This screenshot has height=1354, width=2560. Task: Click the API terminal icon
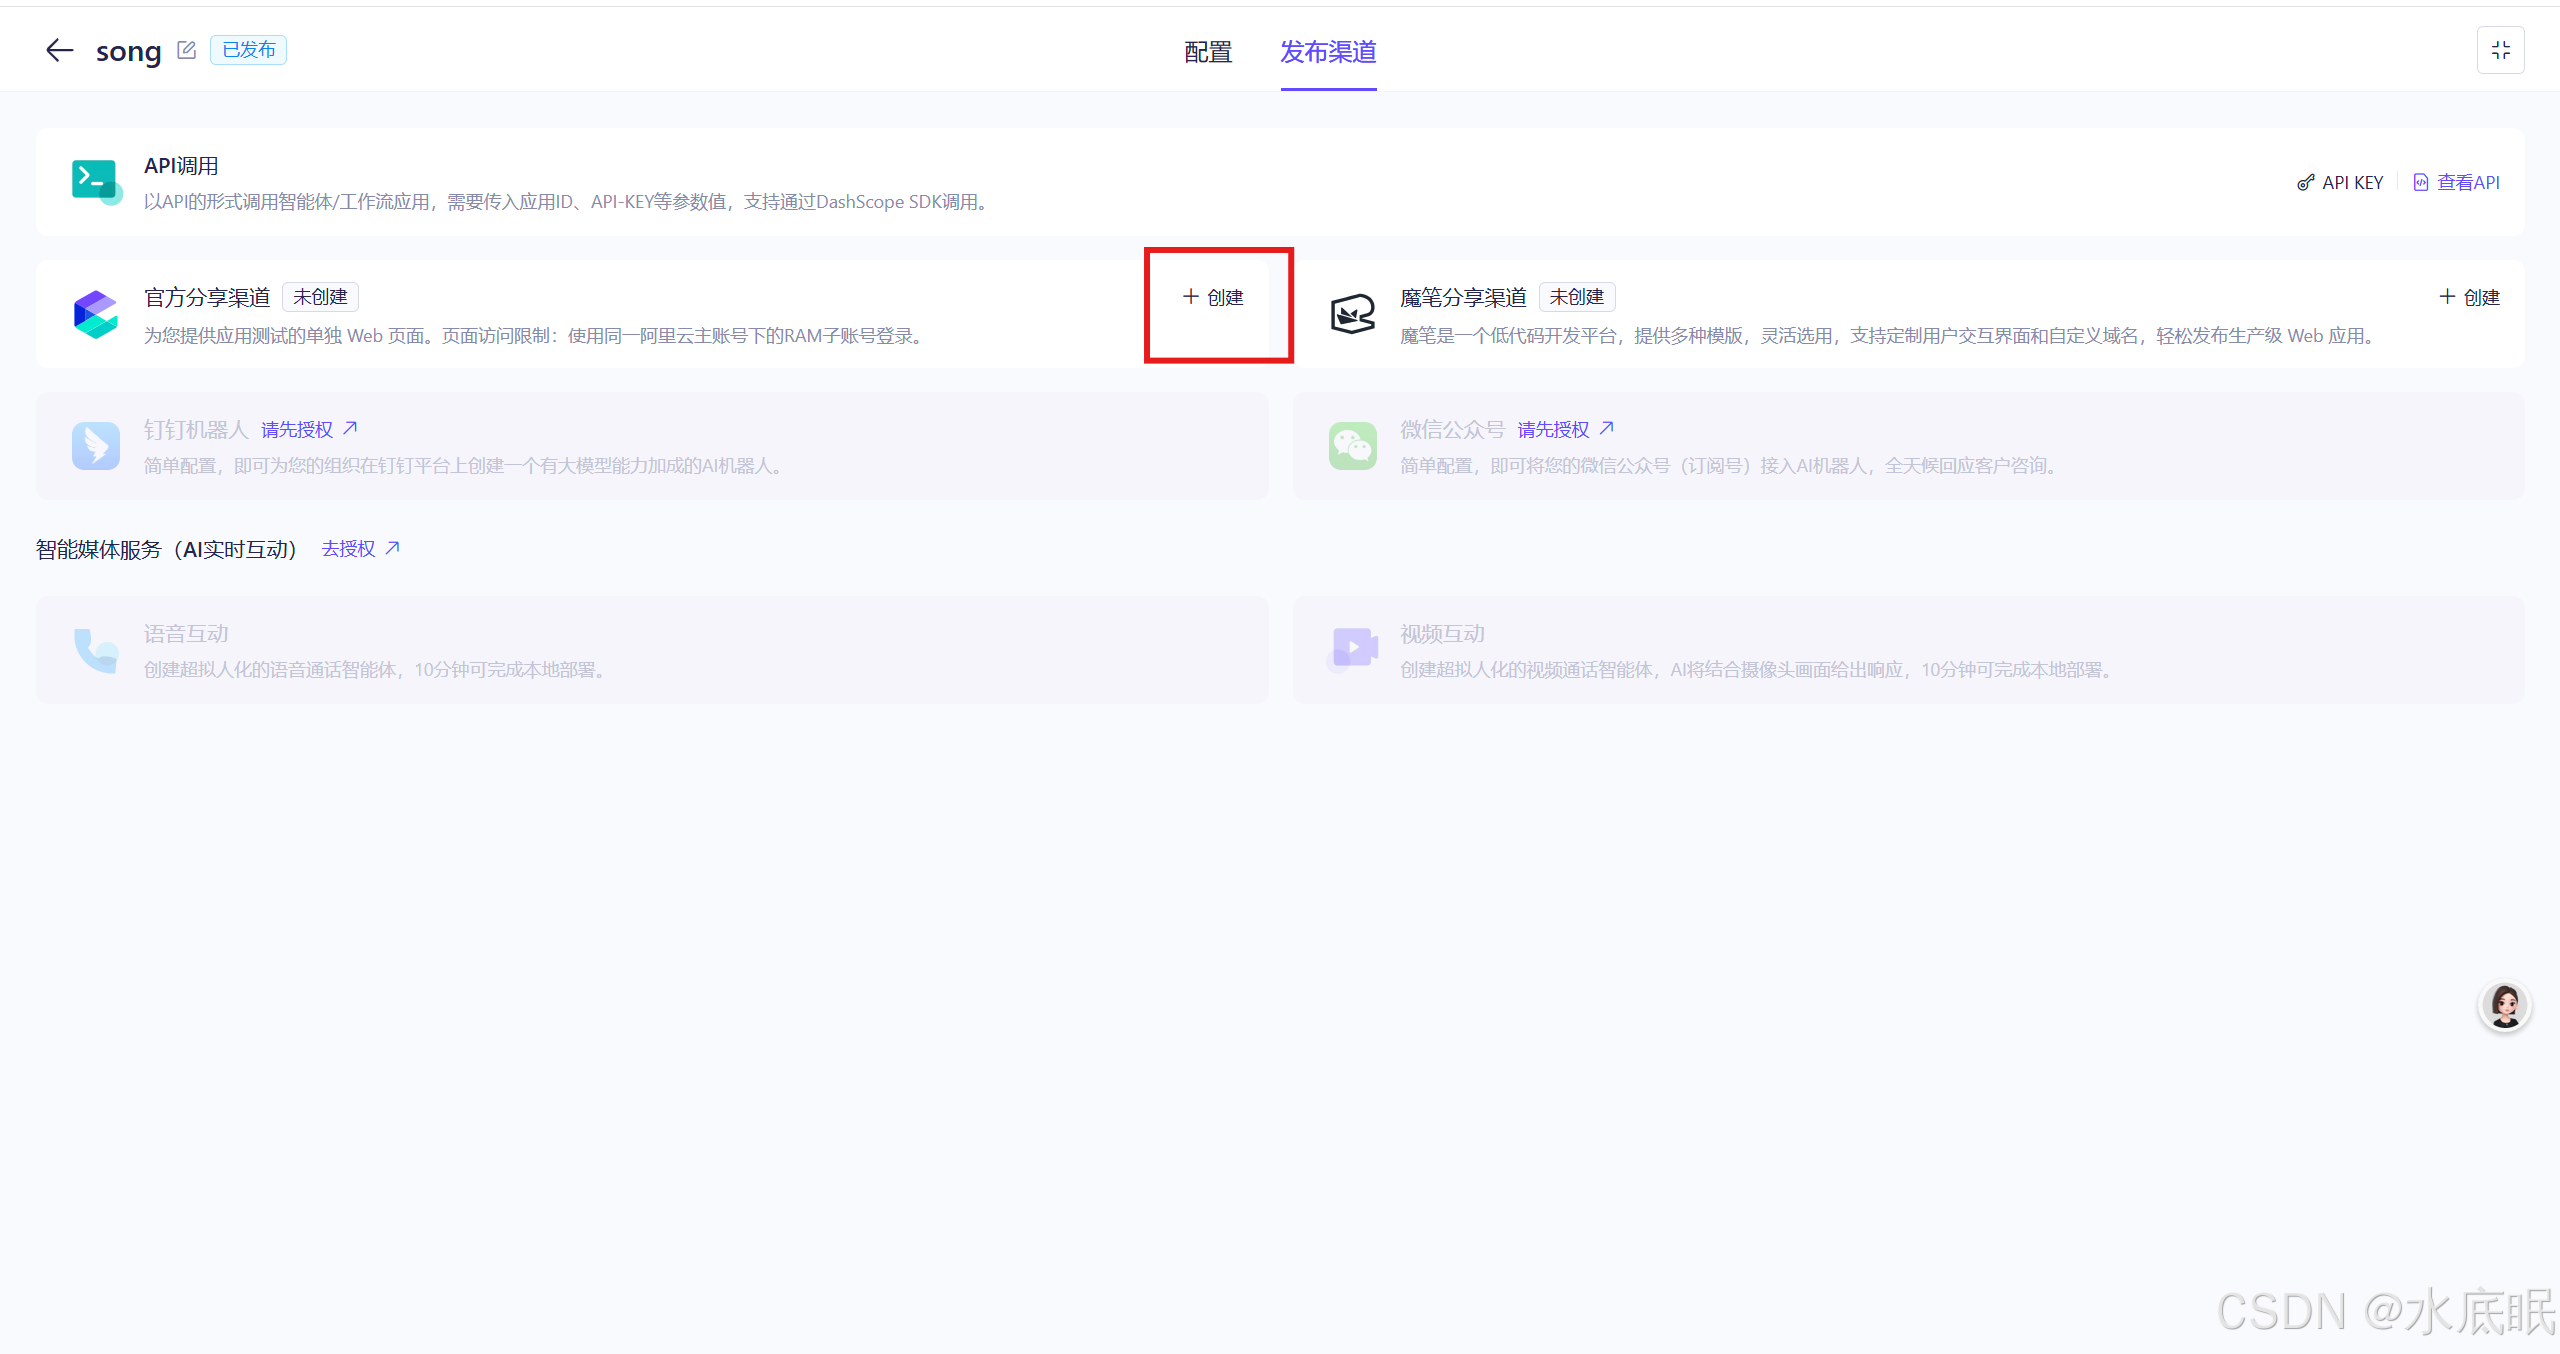tap(96, 181)
